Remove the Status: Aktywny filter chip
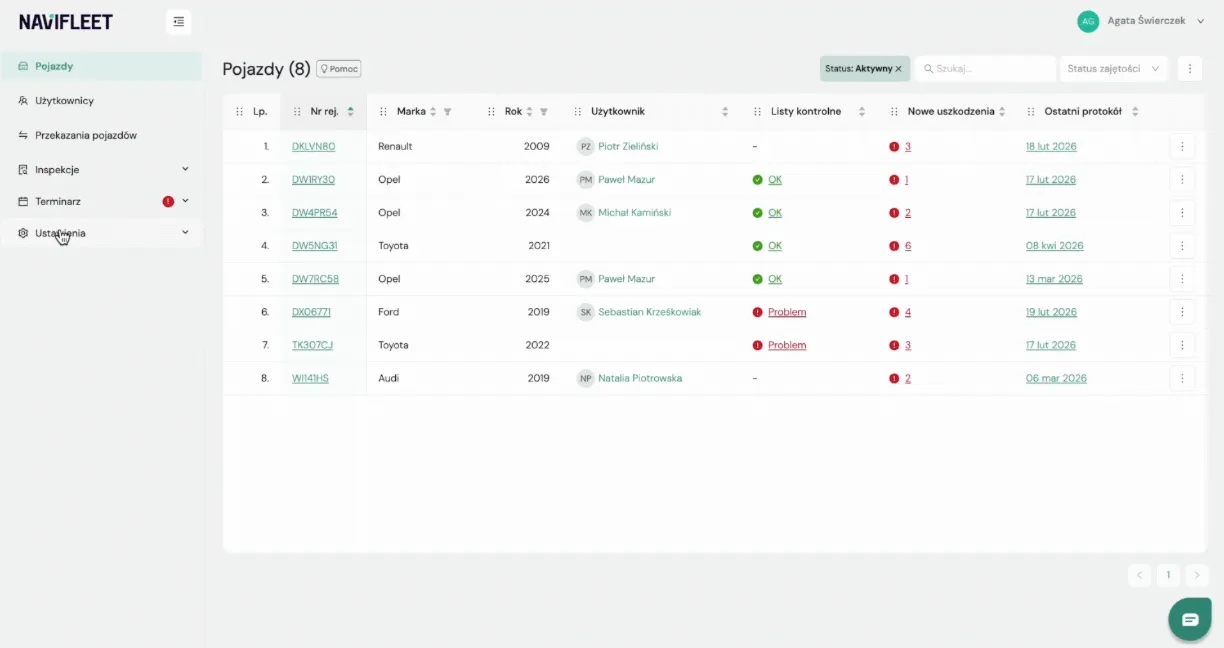 (898, 69)
